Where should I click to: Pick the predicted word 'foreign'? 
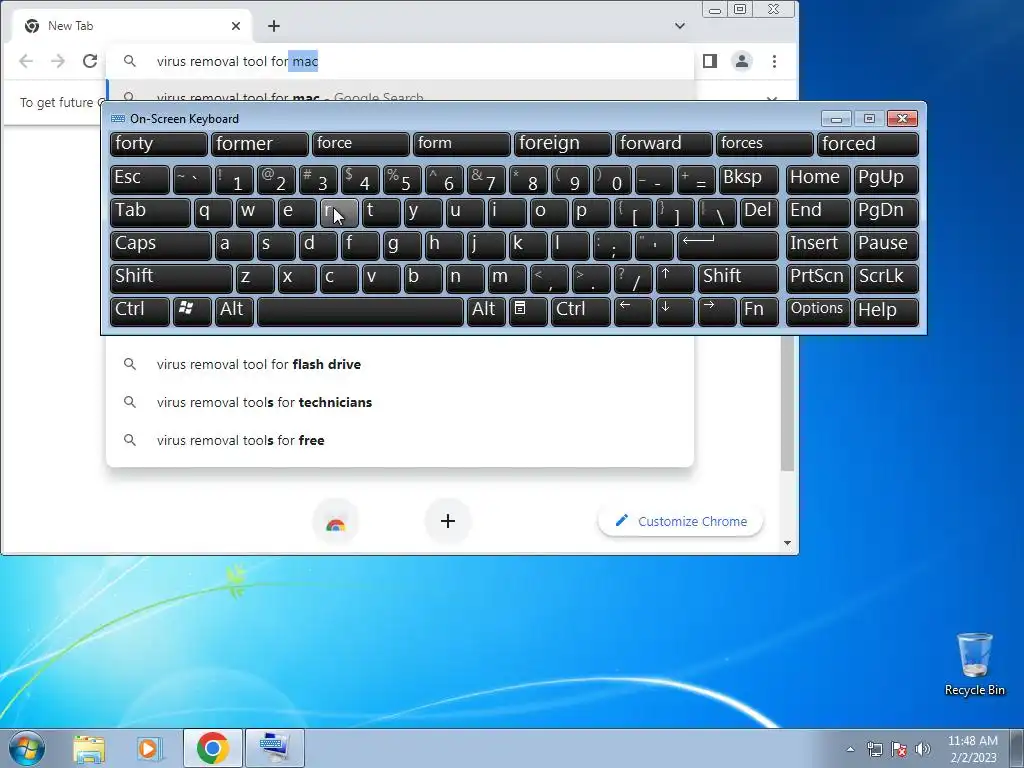(x=562, y=144)
